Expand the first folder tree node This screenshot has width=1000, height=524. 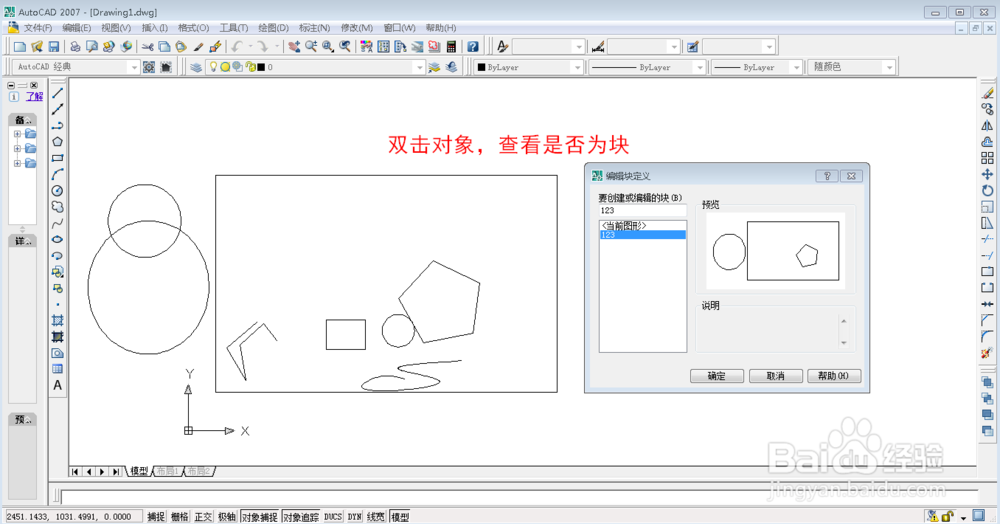[17, 134]
